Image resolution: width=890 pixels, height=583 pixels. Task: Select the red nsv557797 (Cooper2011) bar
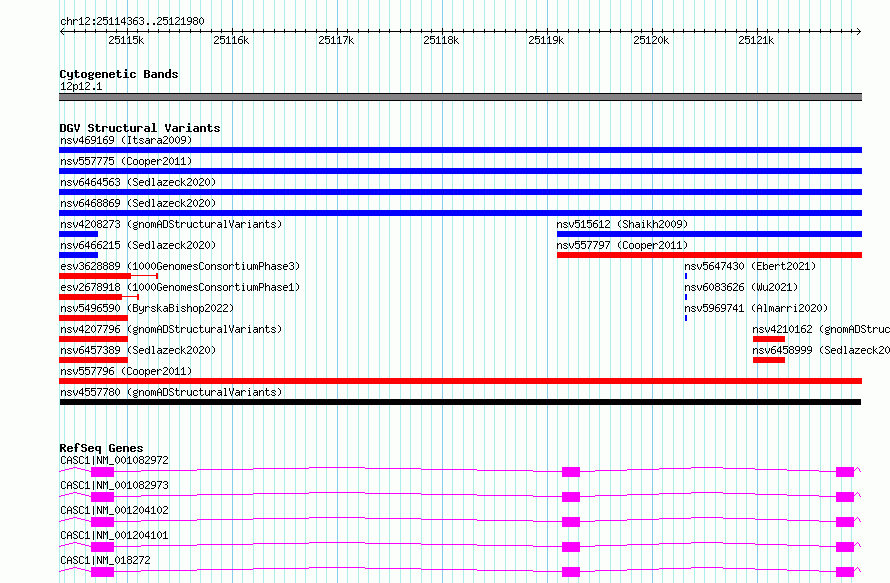pos(710,255)
